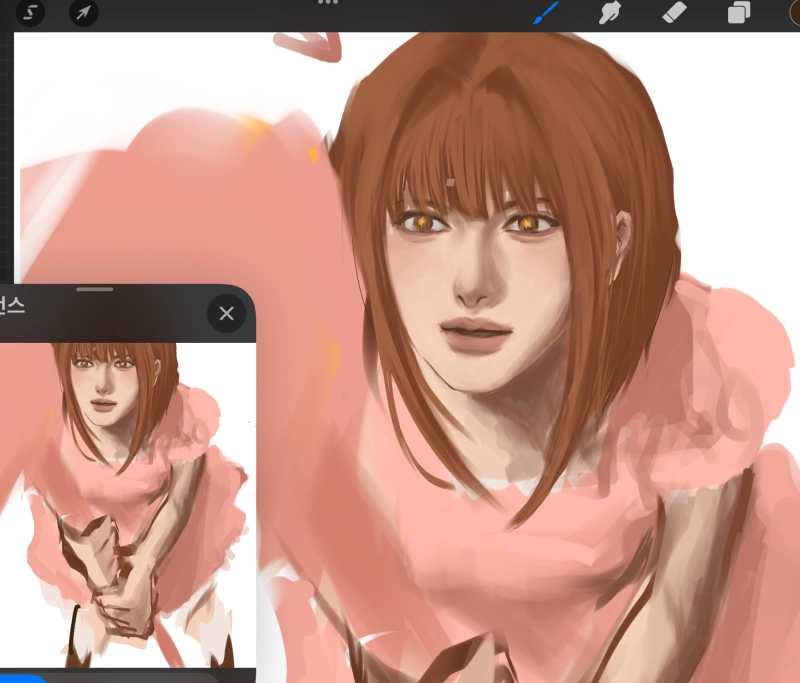Tap the multitasking three-dot menu
This screenshot has width=800, height=683.
327,3
